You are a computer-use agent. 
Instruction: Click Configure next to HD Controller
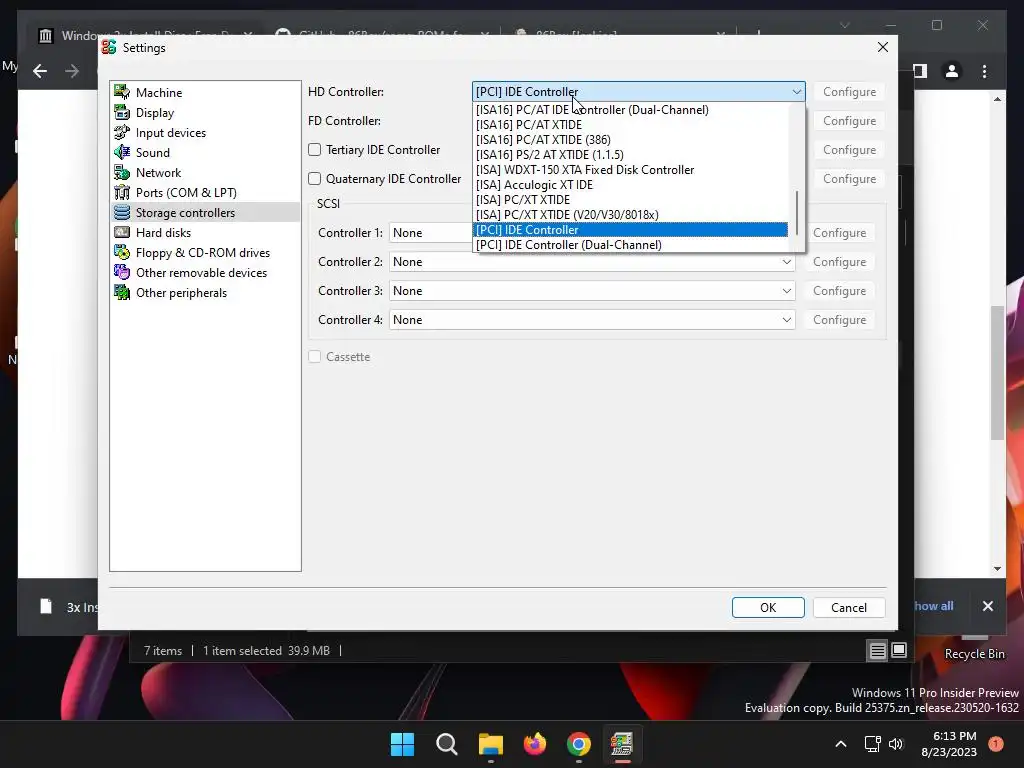click(849, 91)
